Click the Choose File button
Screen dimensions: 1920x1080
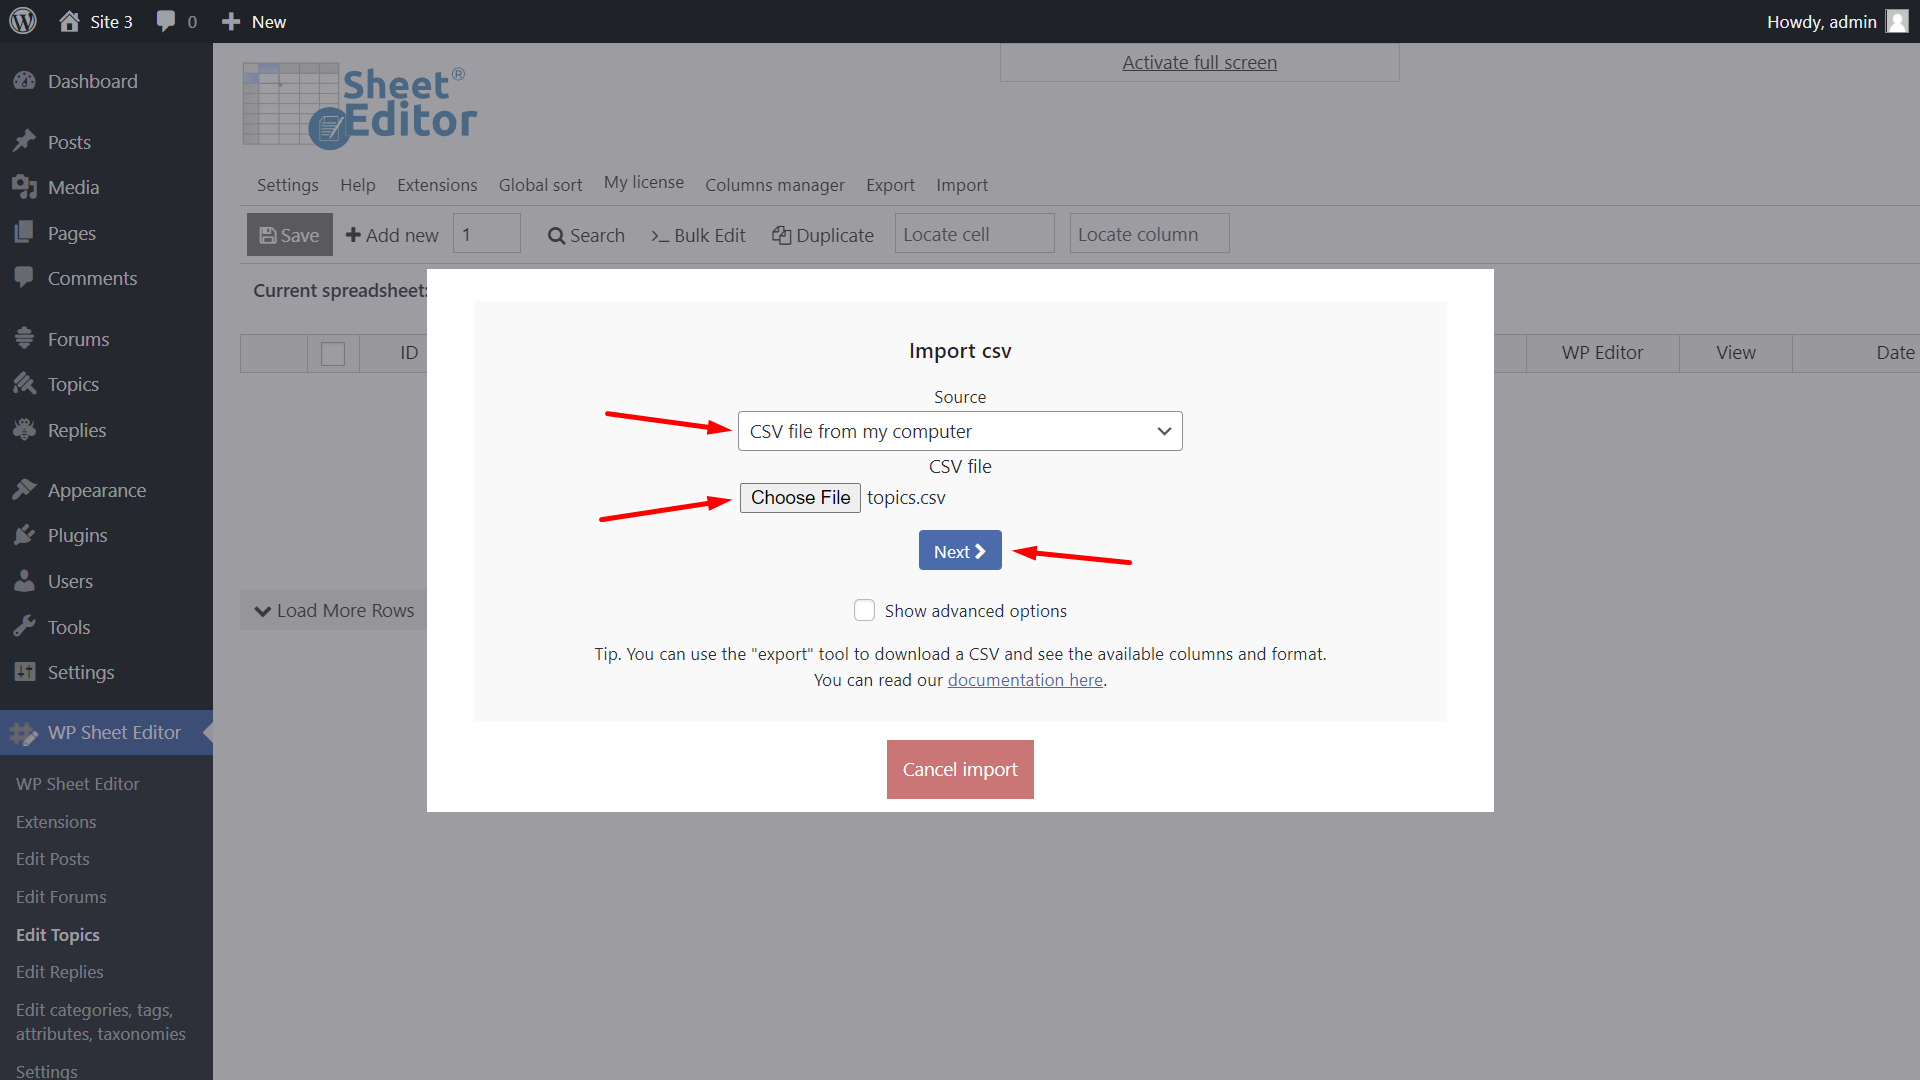point(799,497)
